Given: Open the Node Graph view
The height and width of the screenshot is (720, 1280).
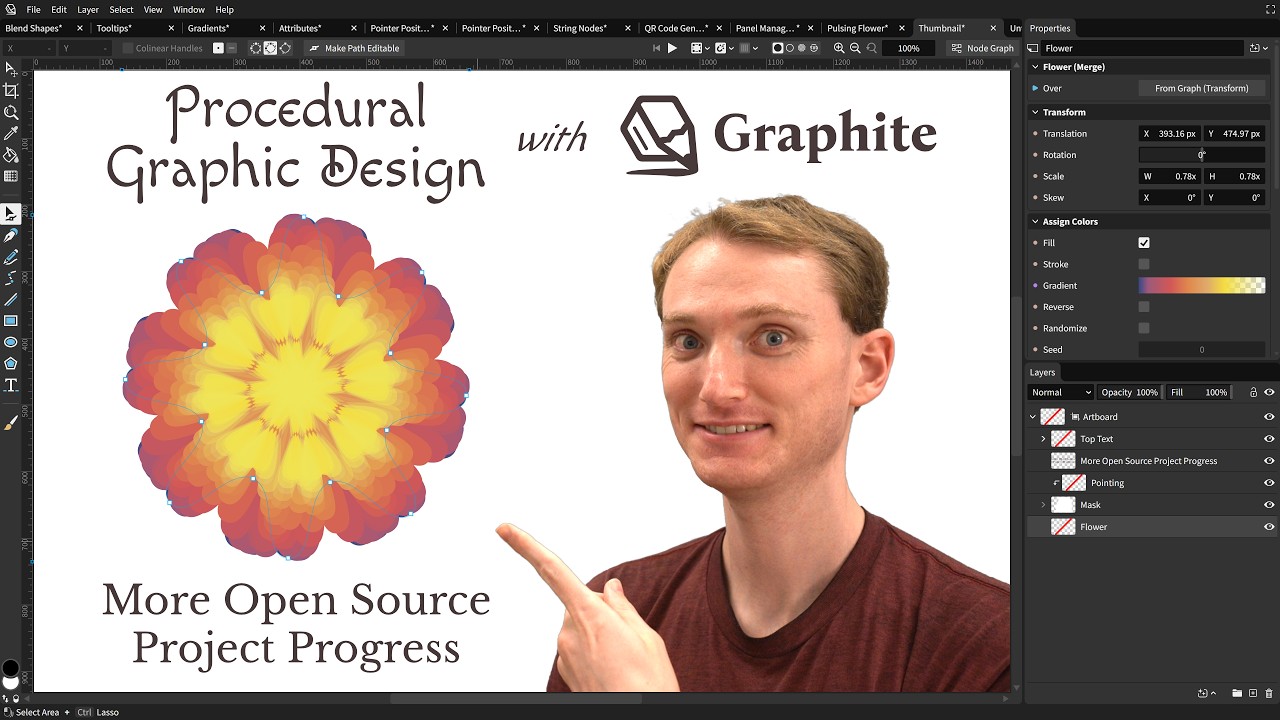Looking at the screenshot, I should pos(982,48).
